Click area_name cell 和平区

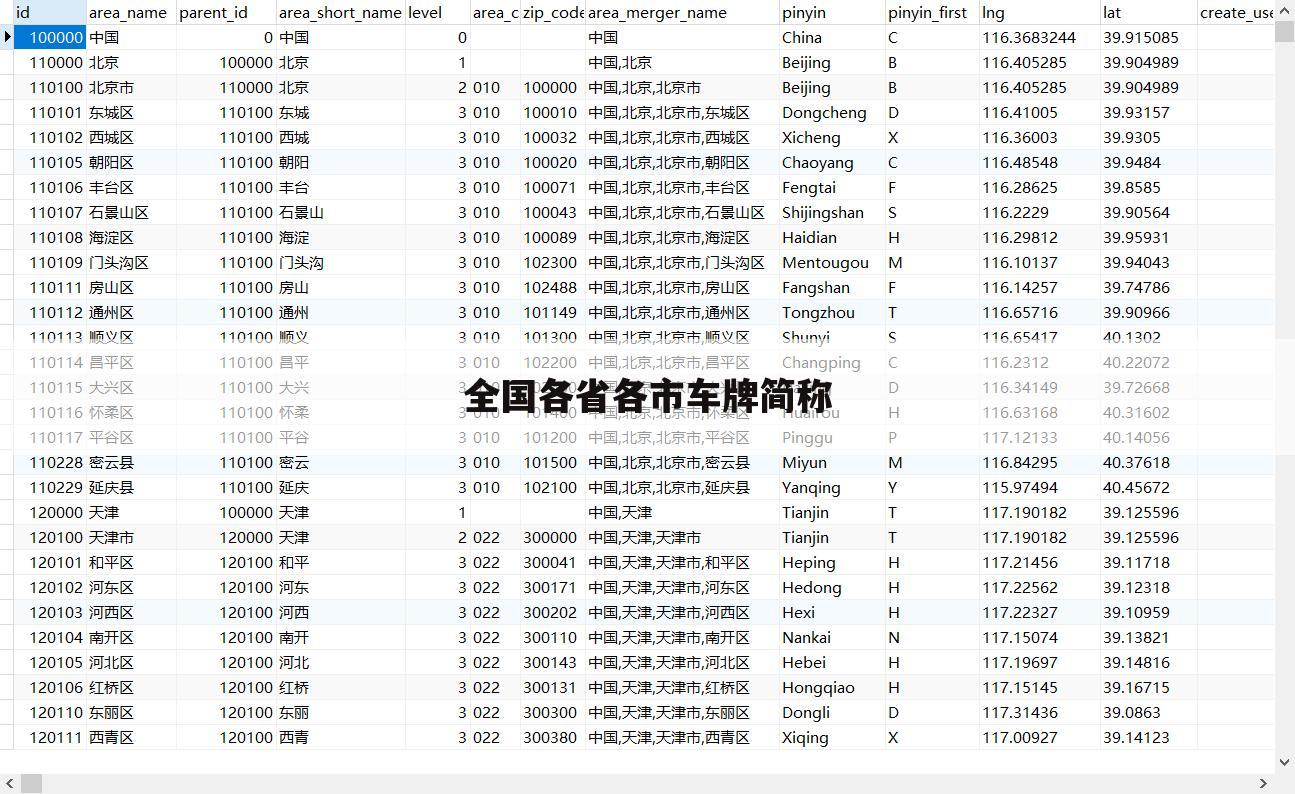[x=131, y=562]
